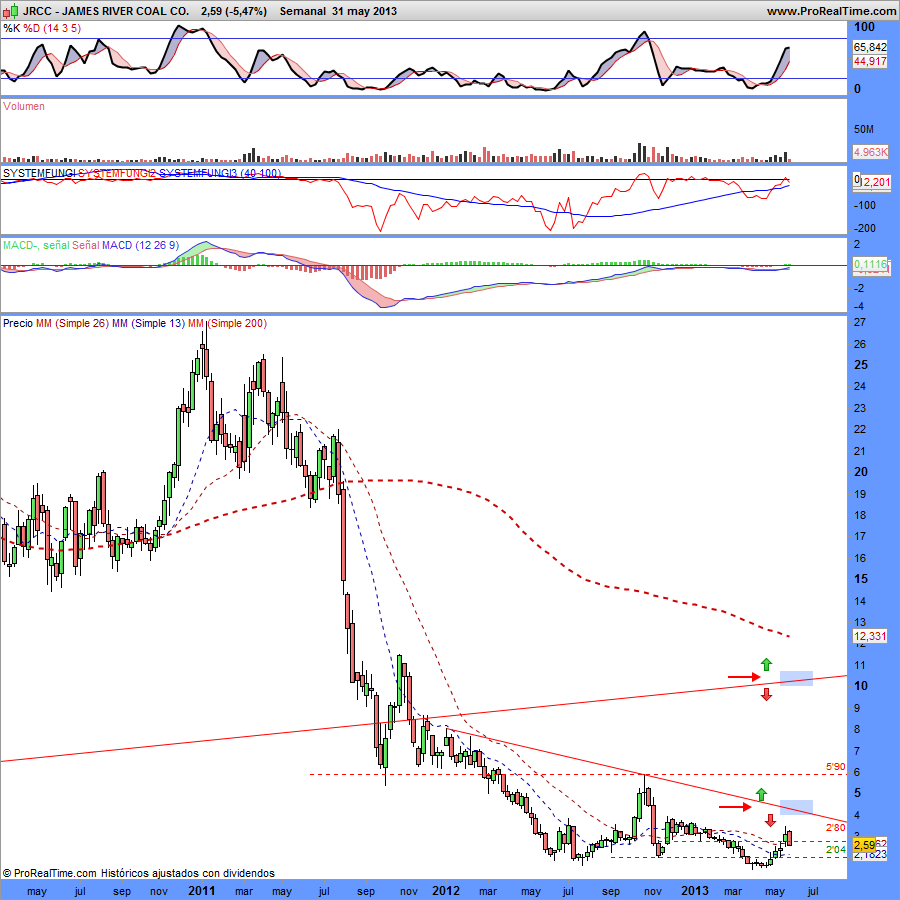
Task: Select the JRCC - JAMES RIVER COAL CO. title
Action: click(x=106, y=11)
